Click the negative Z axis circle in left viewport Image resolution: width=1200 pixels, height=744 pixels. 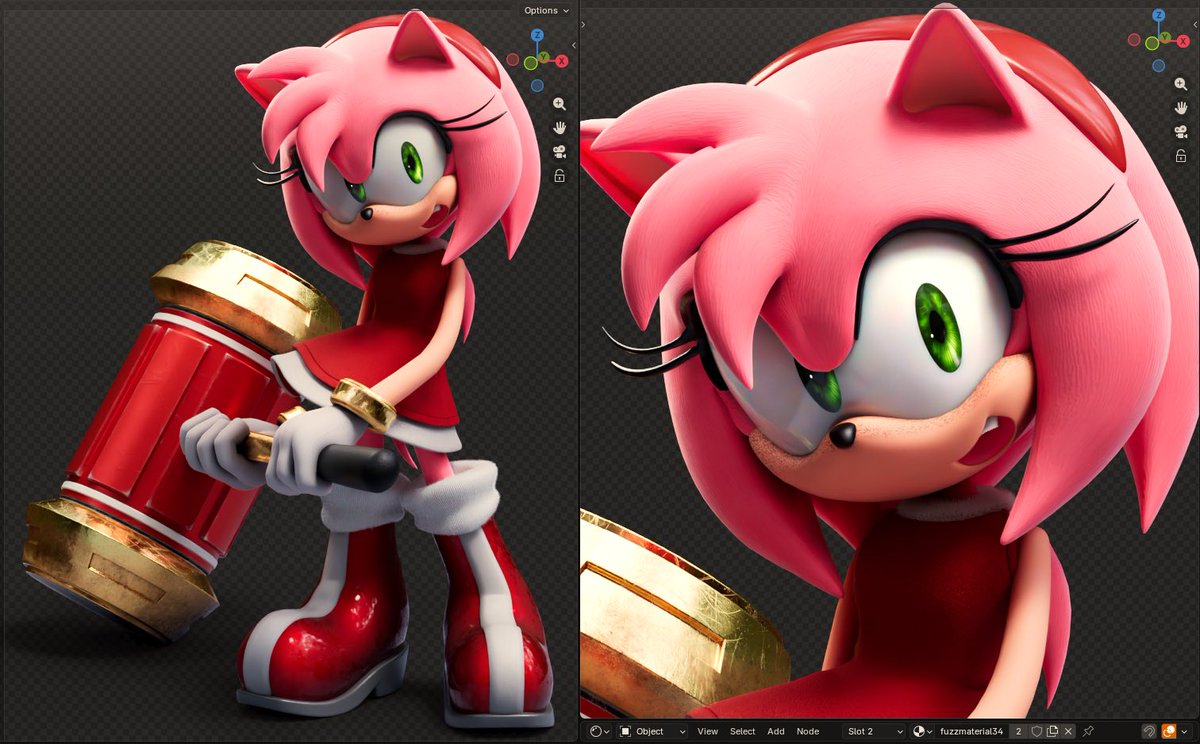[537, 86]
